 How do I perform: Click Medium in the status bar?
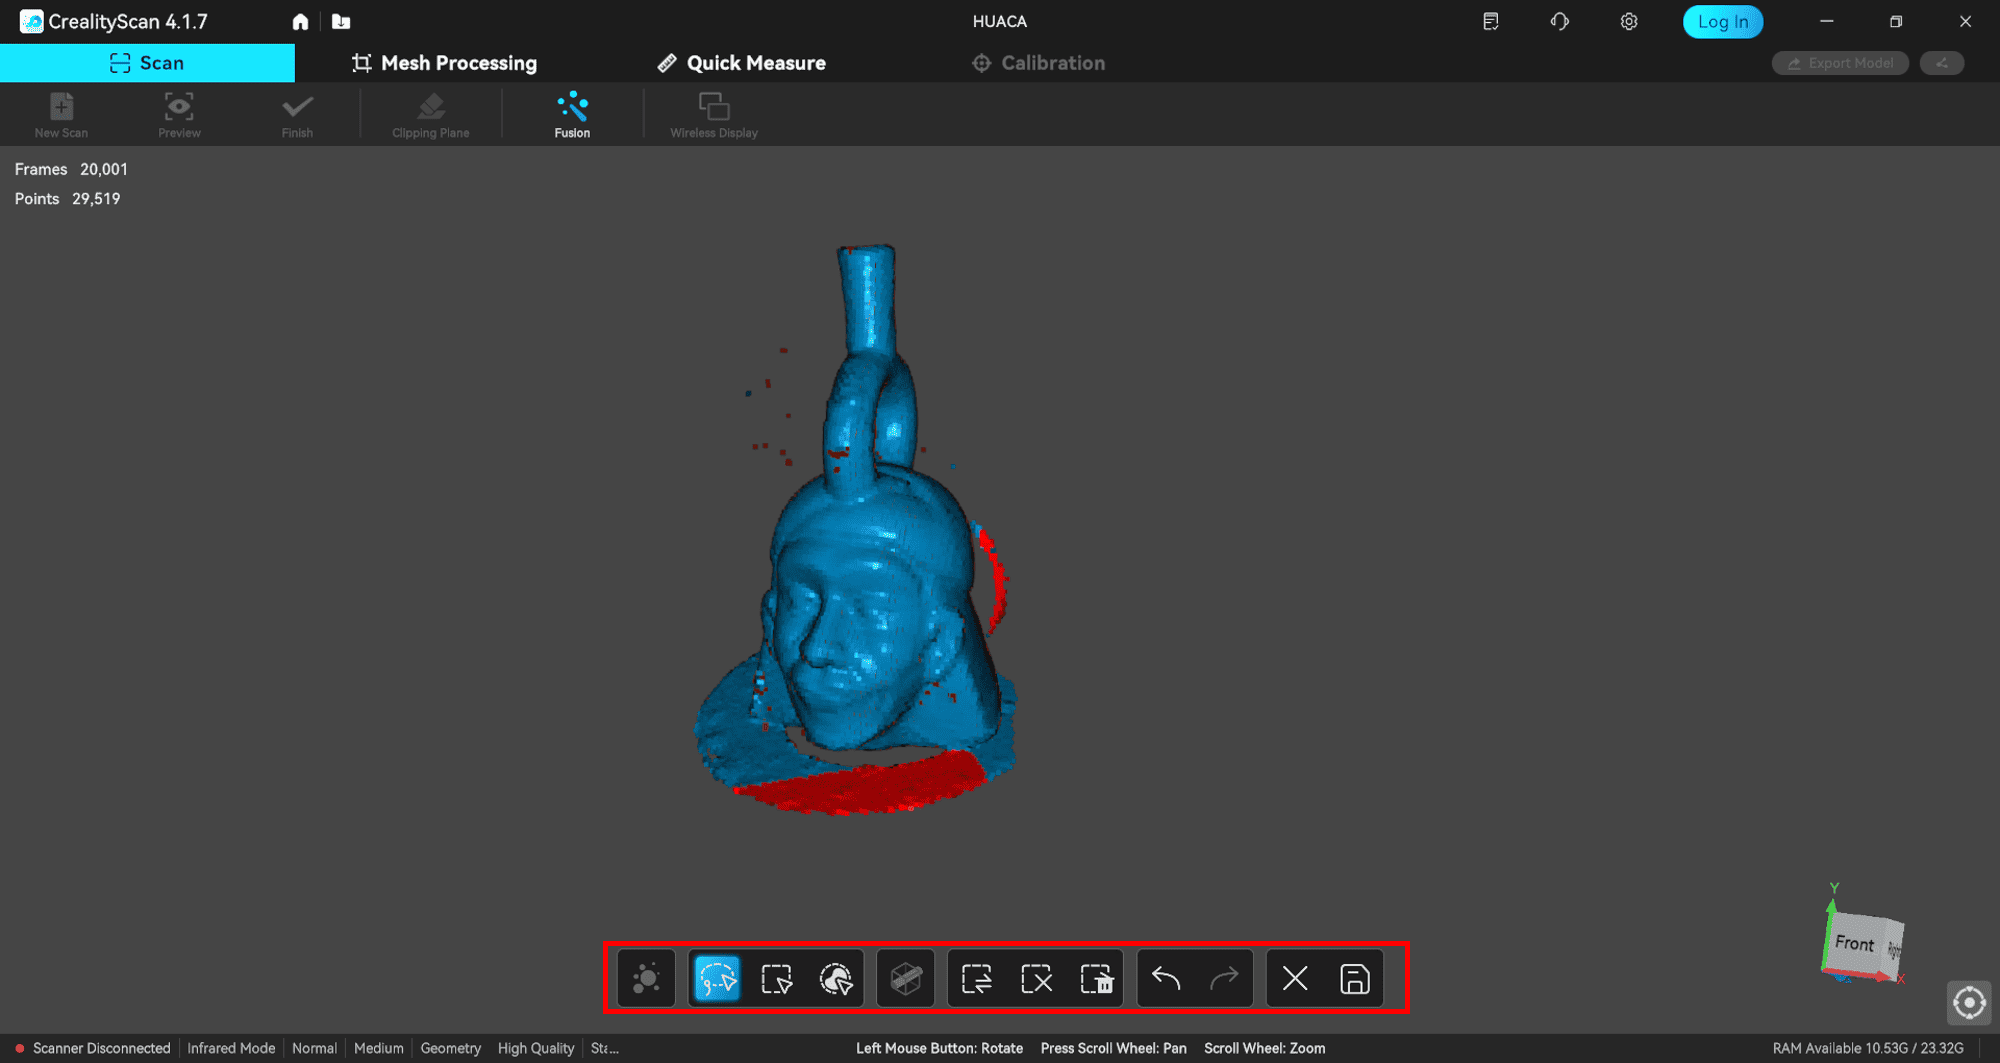tap(379, 1048)
